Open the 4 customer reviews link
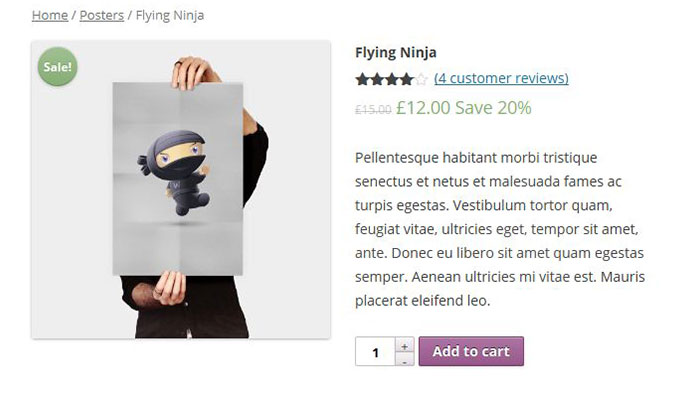Viewport: 700px width, 400px height. 501,78
